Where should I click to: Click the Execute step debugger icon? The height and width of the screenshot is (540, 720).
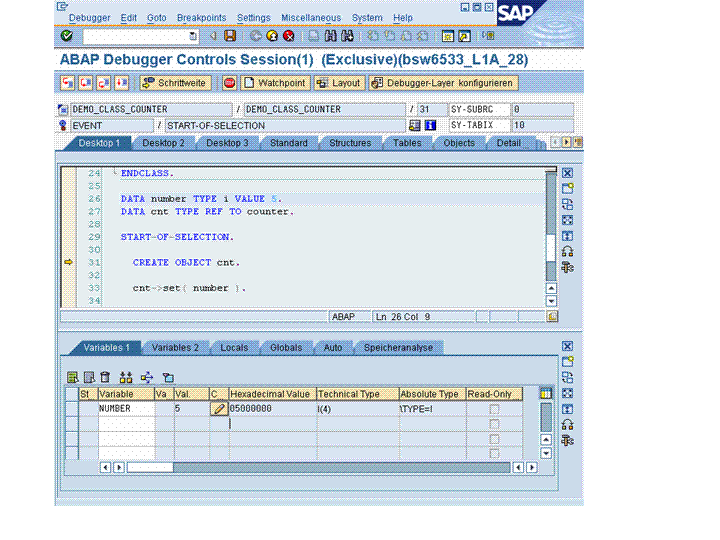85,83
